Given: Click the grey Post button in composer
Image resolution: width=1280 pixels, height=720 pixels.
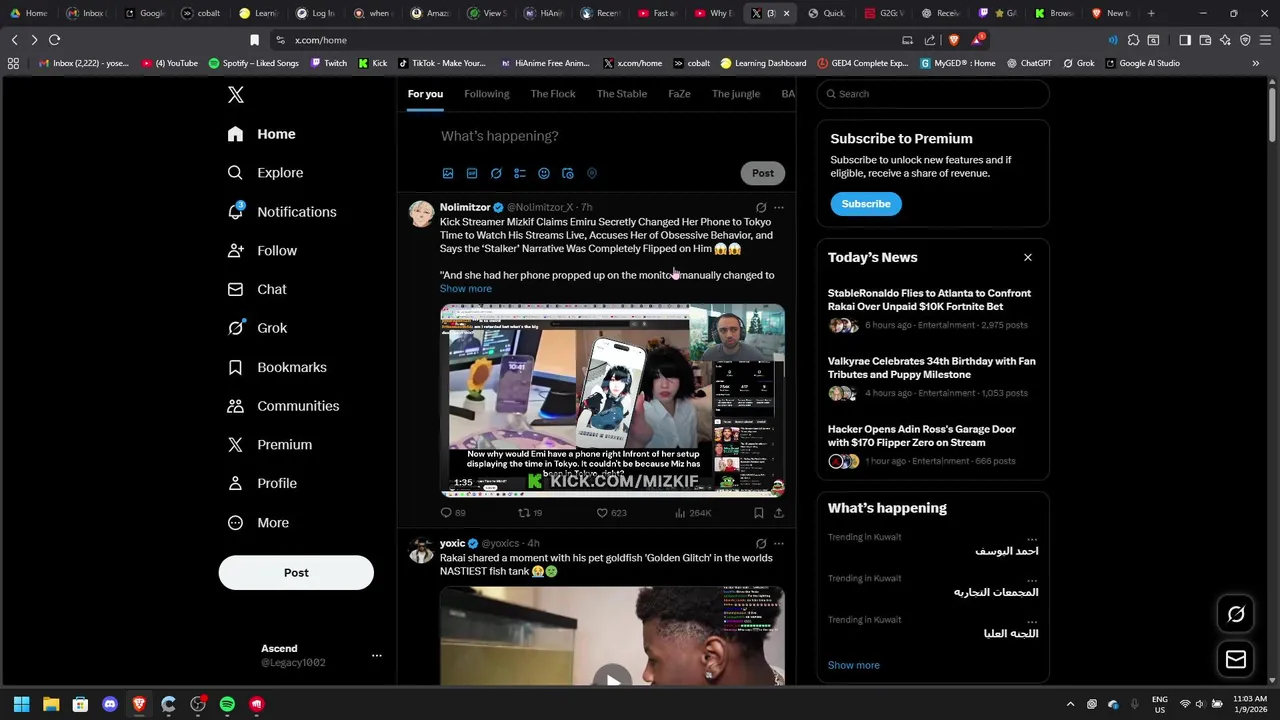Looking at the screenshot, I should [763, 173].
